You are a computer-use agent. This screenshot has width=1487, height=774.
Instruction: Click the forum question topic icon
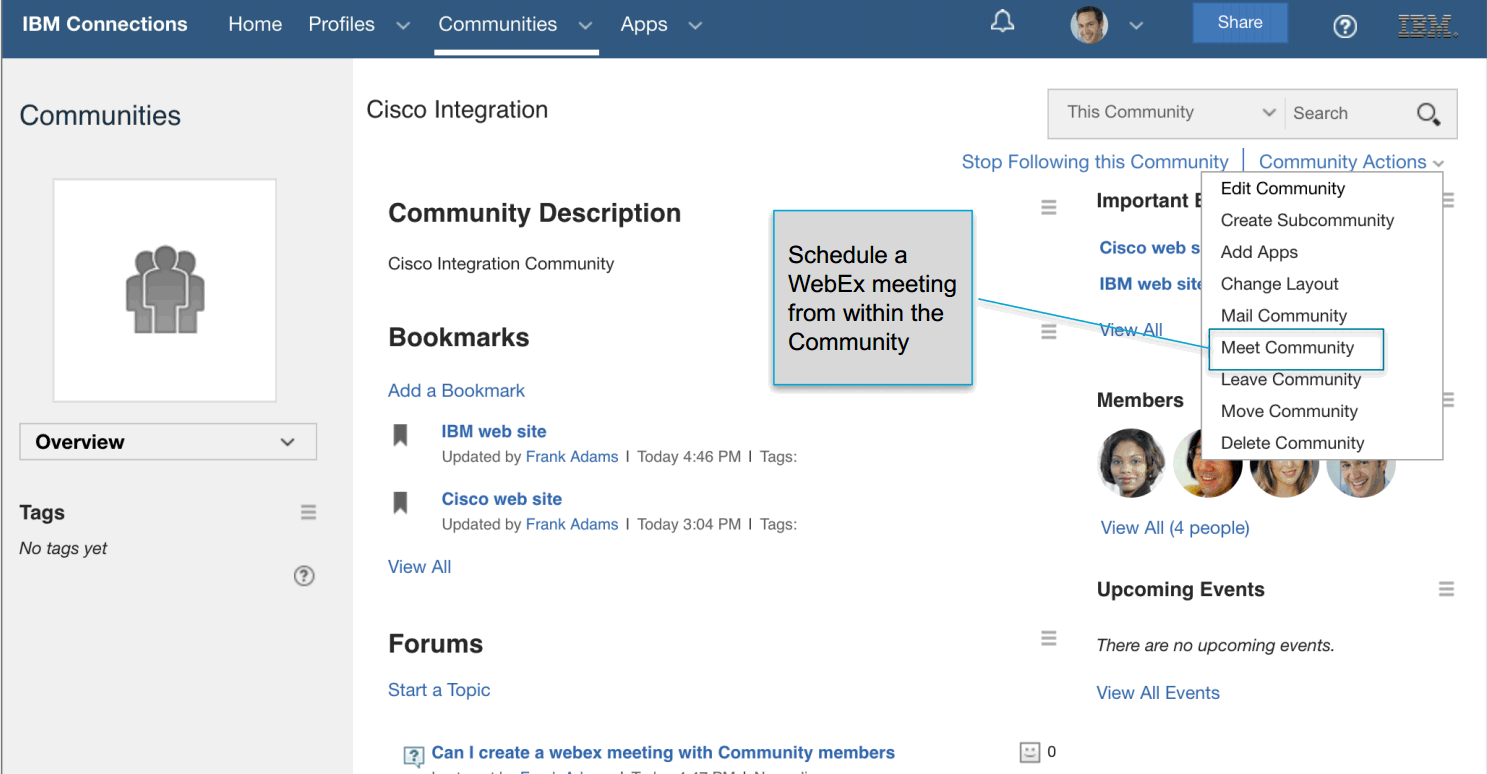[413, 757]
